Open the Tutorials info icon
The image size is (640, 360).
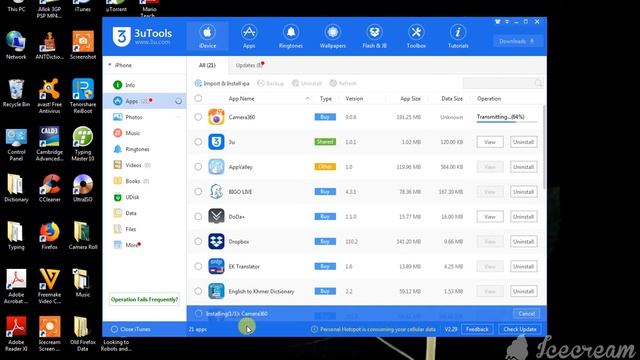pyautogui.click(x=458, y=32)
